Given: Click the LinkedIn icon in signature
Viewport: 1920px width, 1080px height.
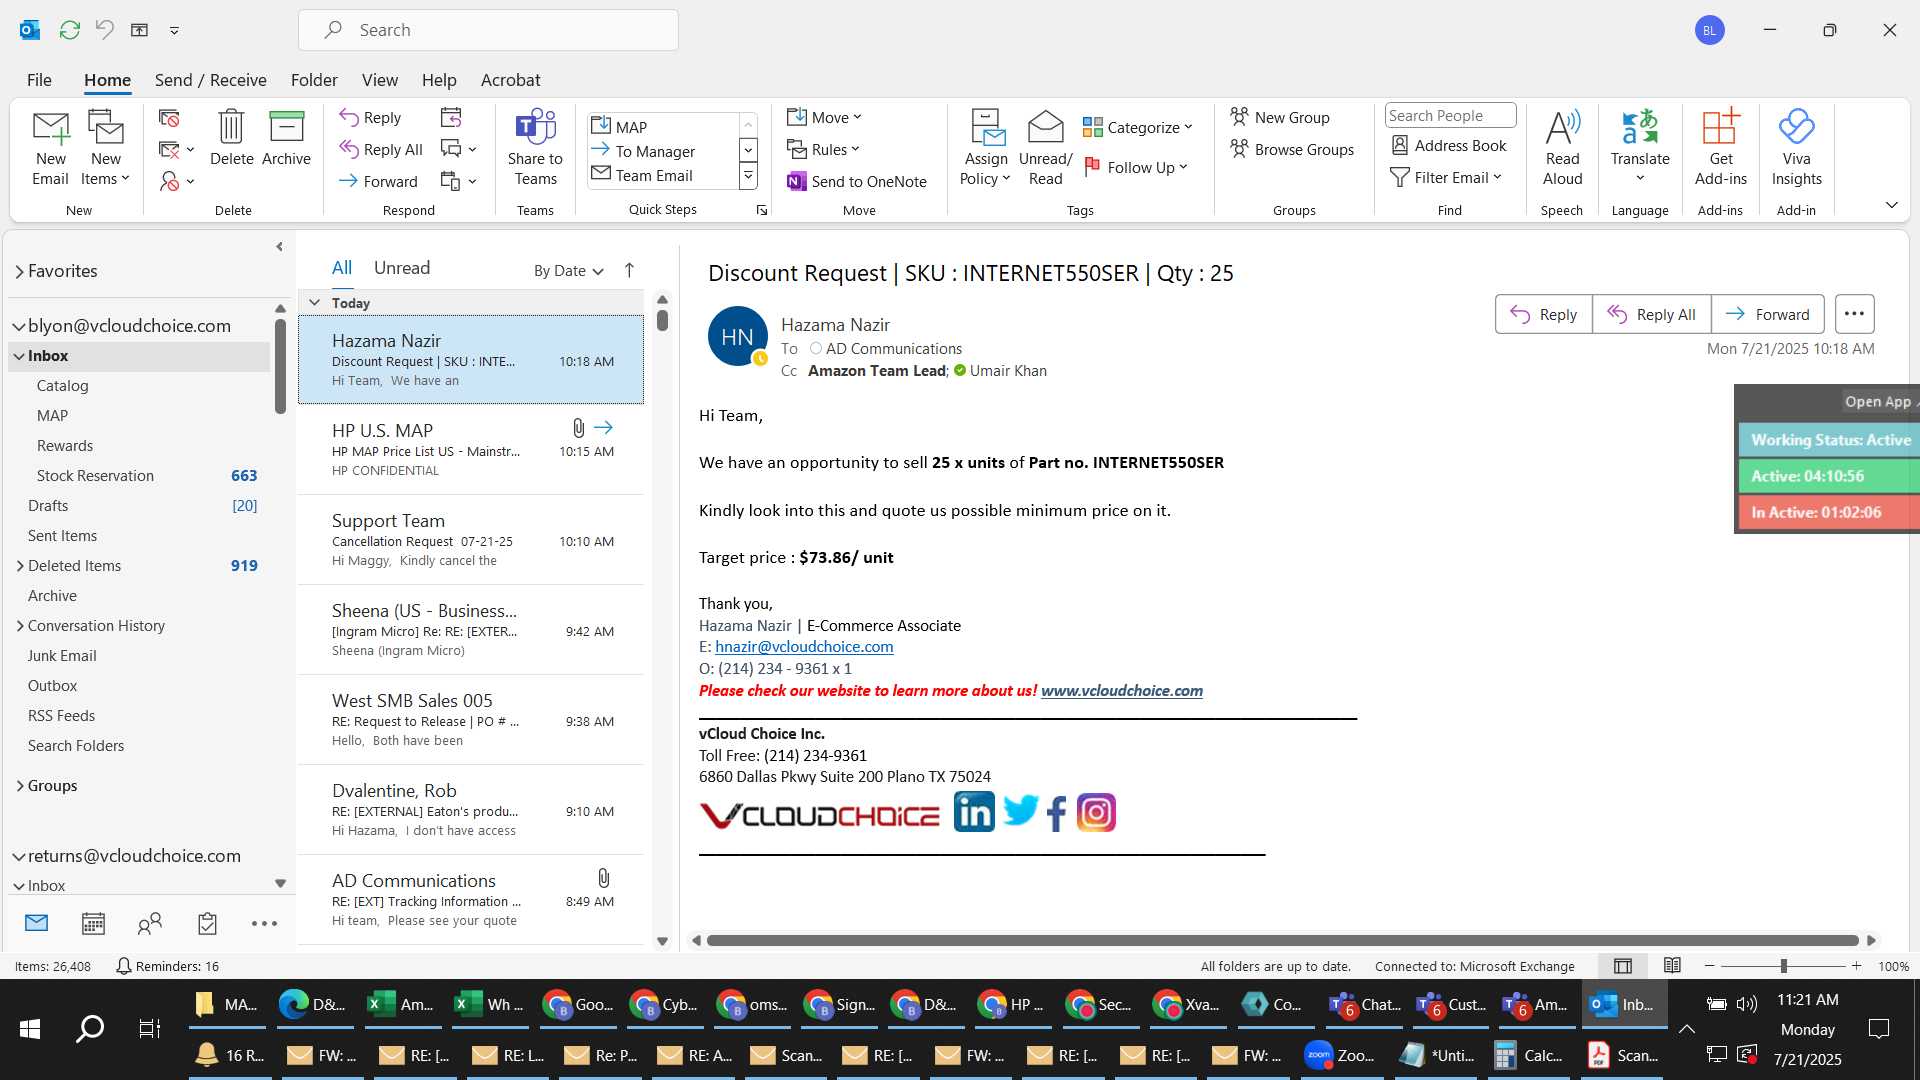Looking at the screenshot, I should pyautogui.click(x=974, y=812).
